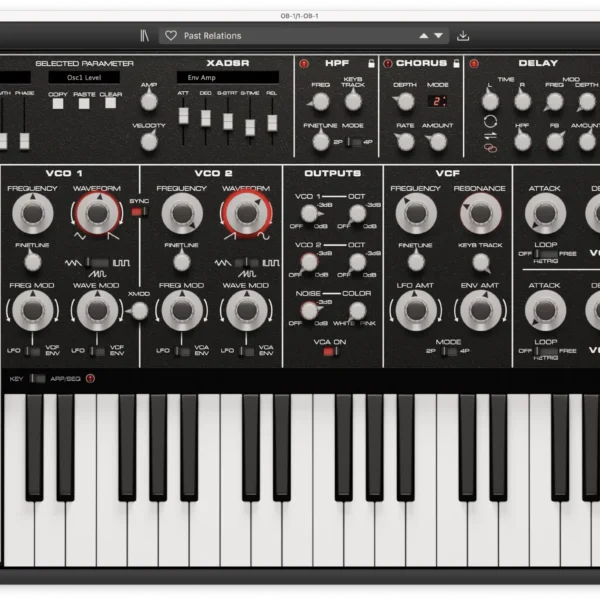Viewport: 600px width, 600px height.
Task: Select the Osc1 Level parameter display
Action: [x=84, y=77]
